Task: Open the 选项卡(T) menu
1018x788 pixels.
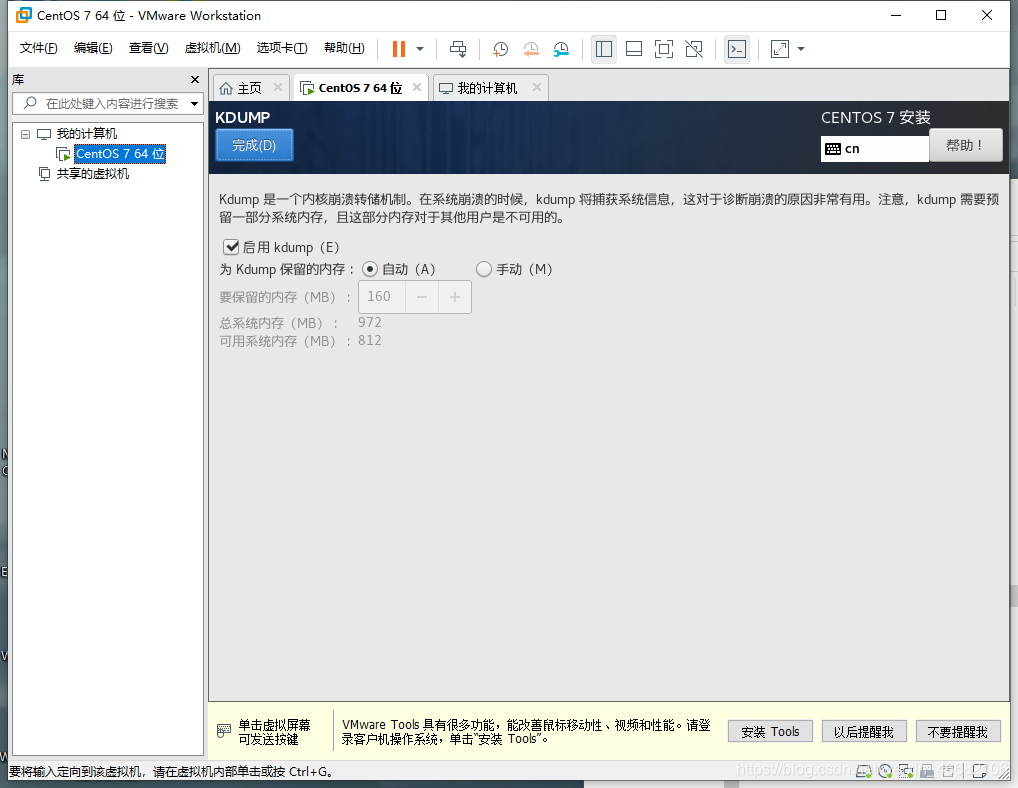Action: click(282, 48)
